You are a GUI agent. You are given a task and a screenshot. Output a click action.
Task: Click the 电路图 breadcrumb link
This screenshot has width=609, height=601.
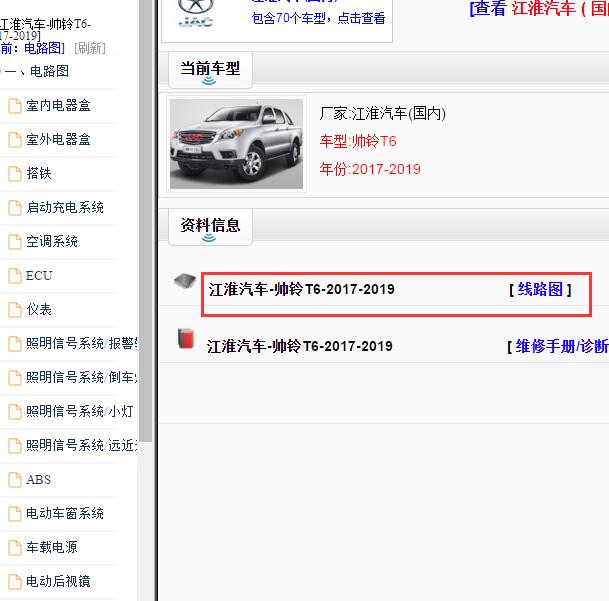pos(42,49)
